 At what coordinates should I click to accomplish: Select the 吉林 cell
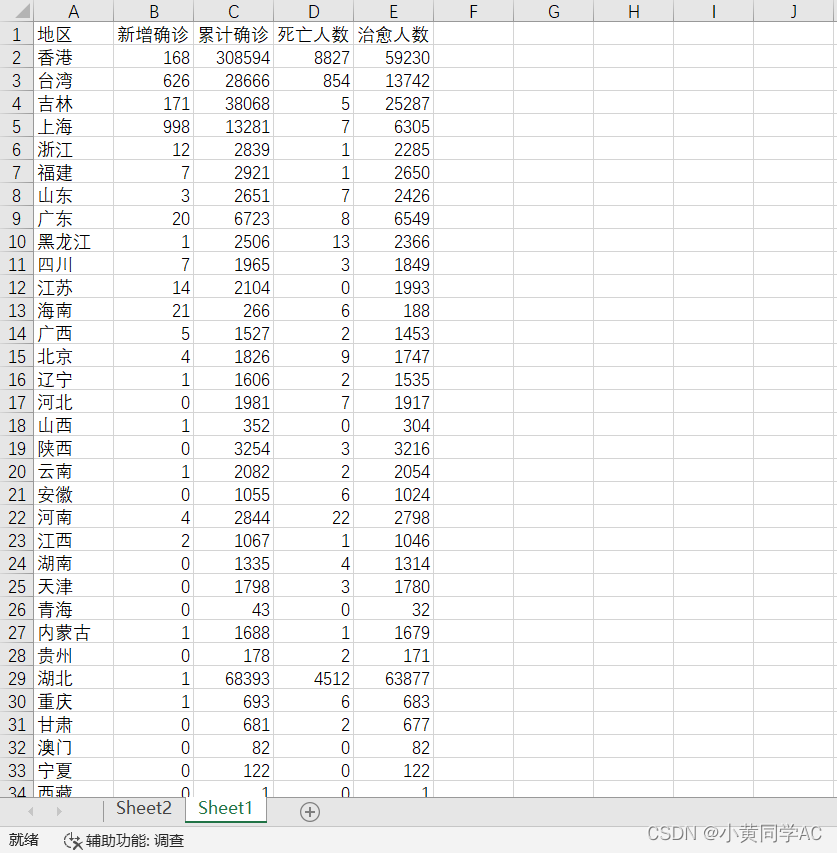tap(73, 103)
